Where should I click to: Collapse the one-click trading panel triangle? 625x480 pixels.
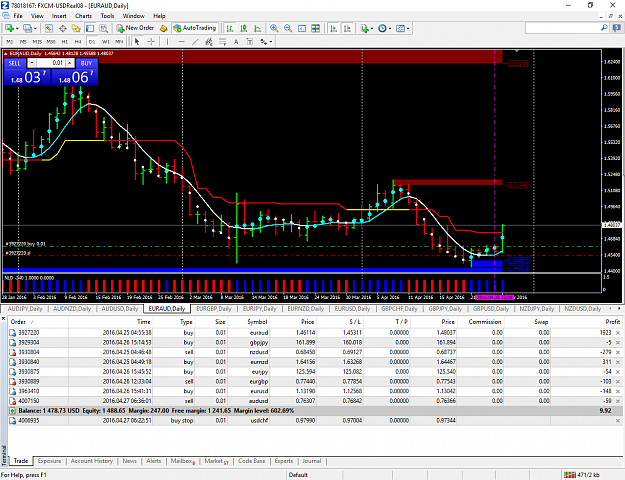(x=6, y=53)
